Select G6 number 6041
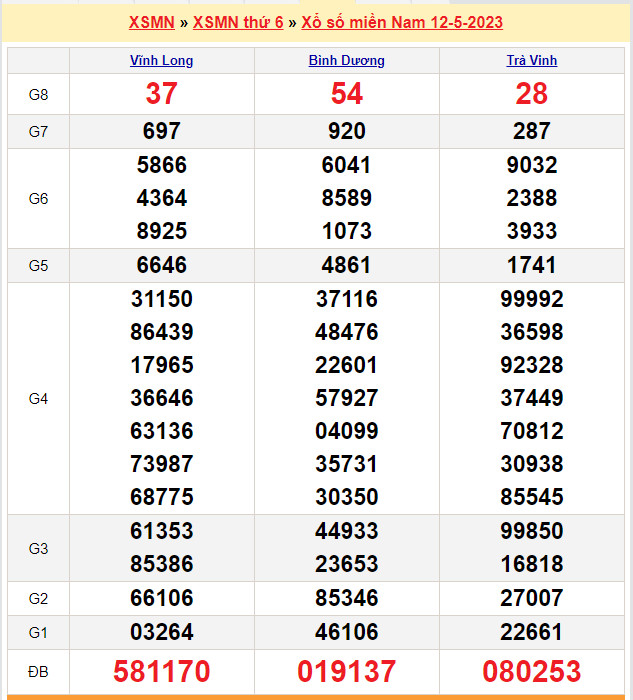Image resolution: width=633 pixels, height=700 pixels. pos(346,165)
